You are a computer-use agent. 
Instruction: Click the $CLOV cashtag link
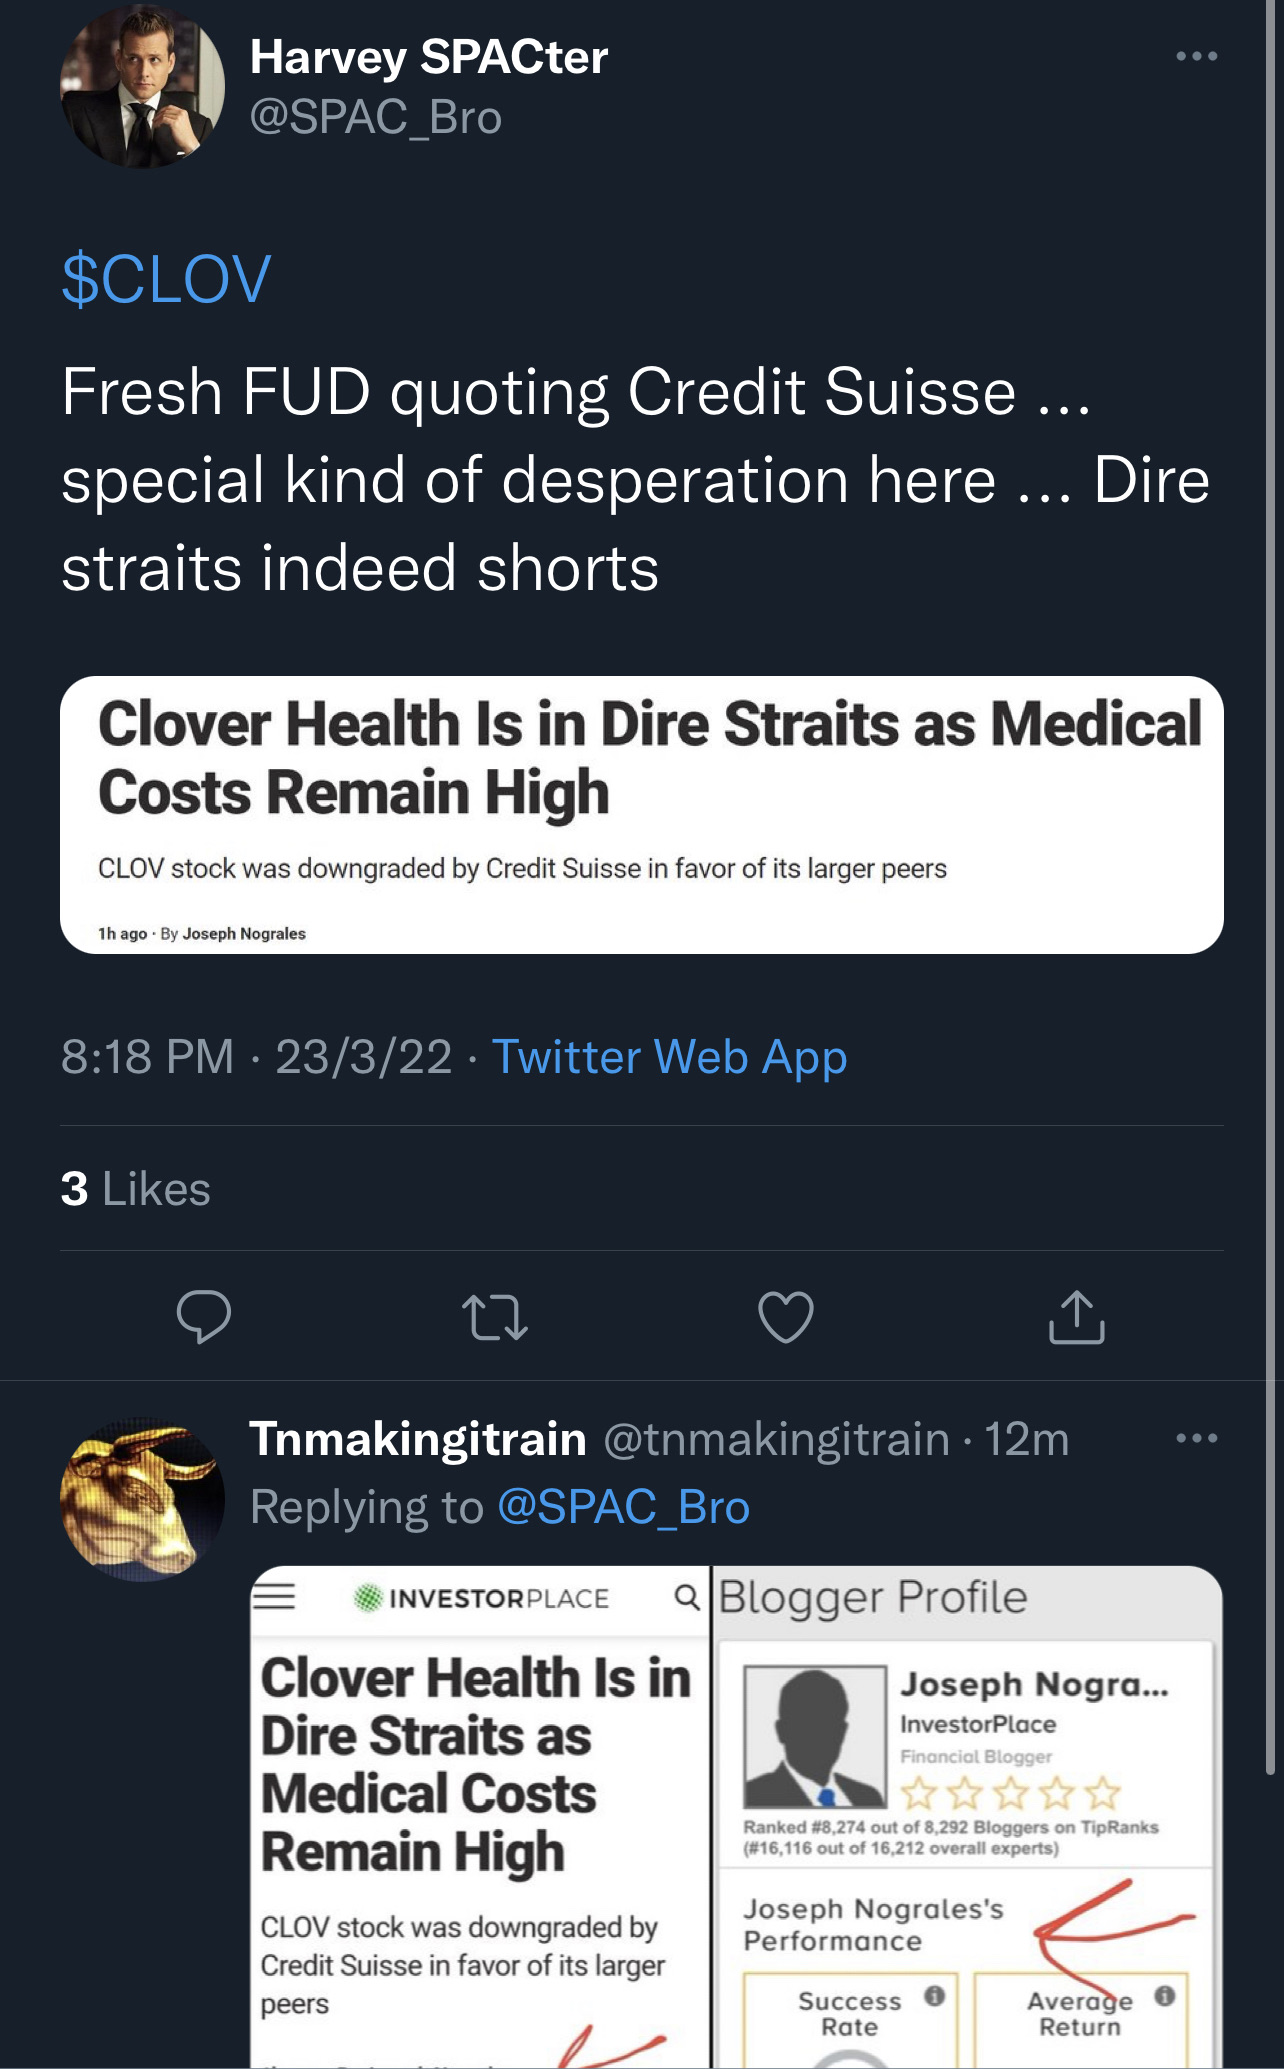(166, 279)
